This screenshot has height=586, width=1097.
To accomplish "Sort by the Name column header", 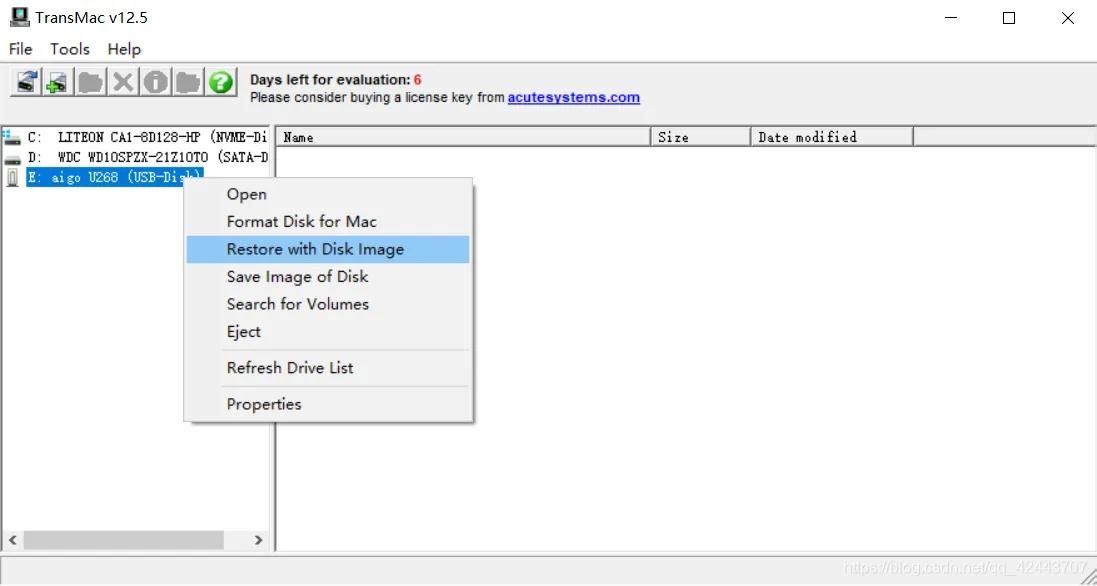I will (464, 137).
